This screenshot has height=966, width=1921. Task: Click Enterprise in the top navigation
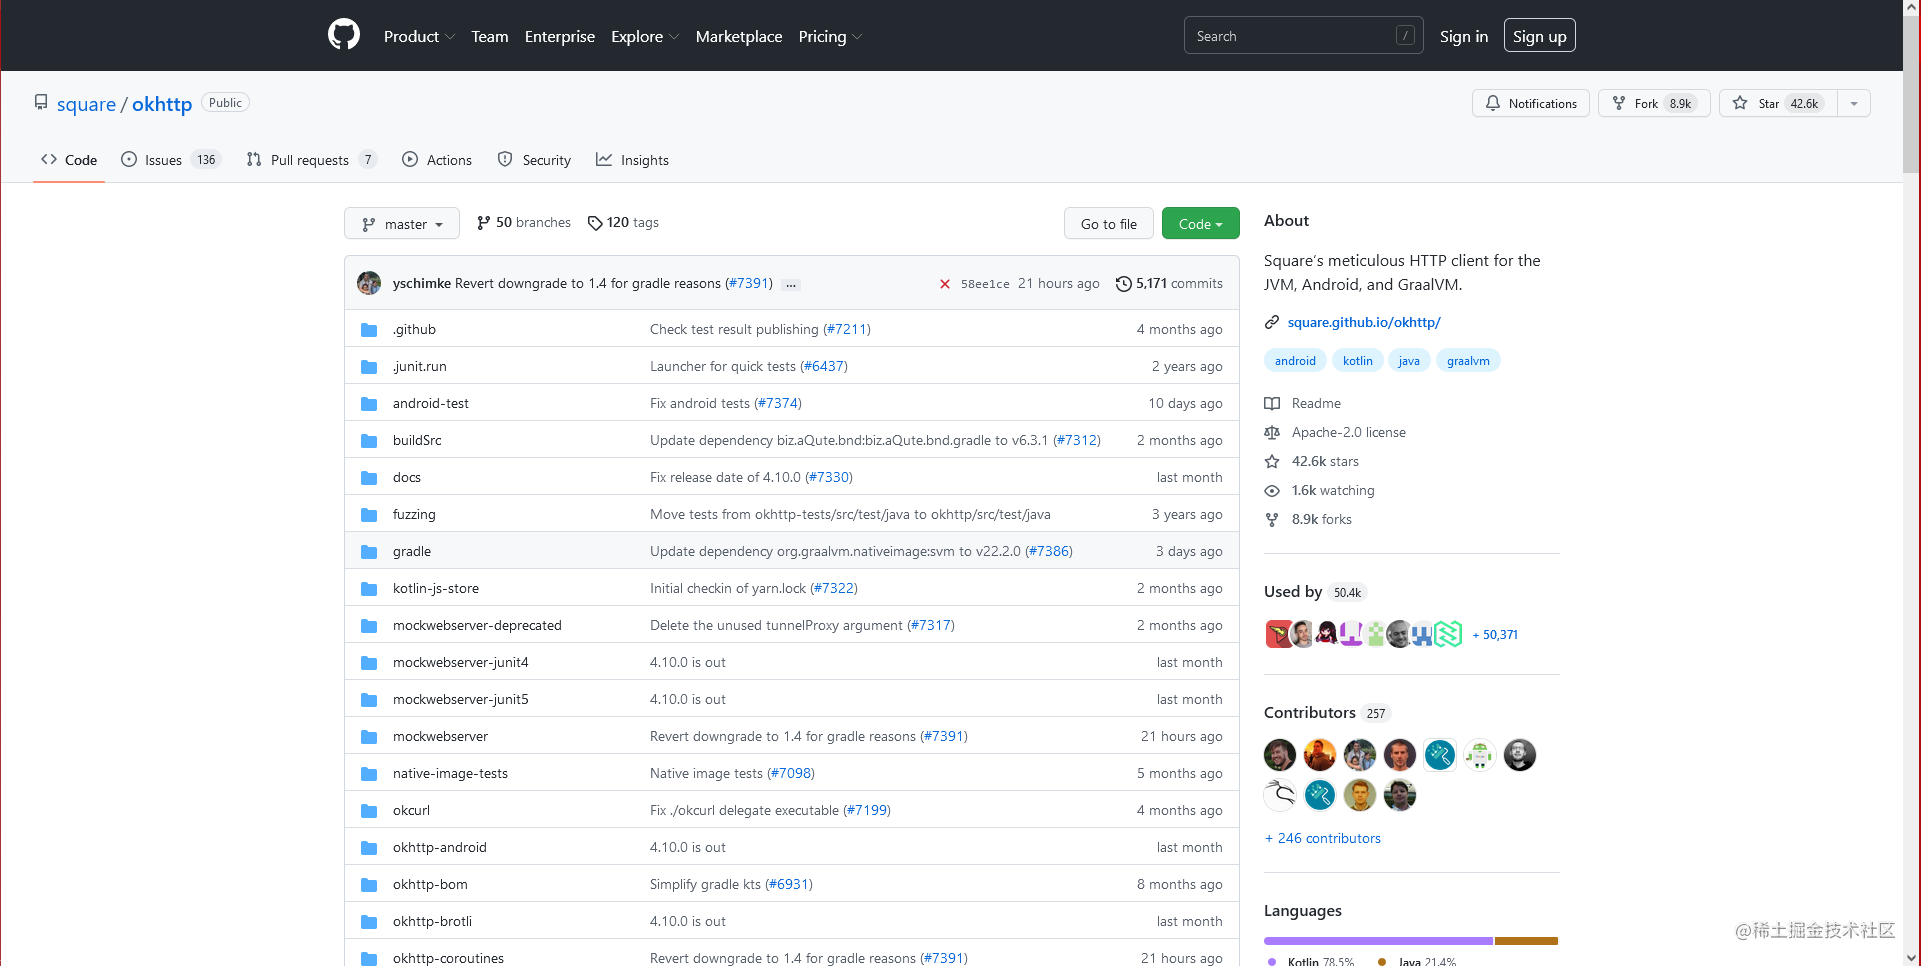click(x=560, y=36)
